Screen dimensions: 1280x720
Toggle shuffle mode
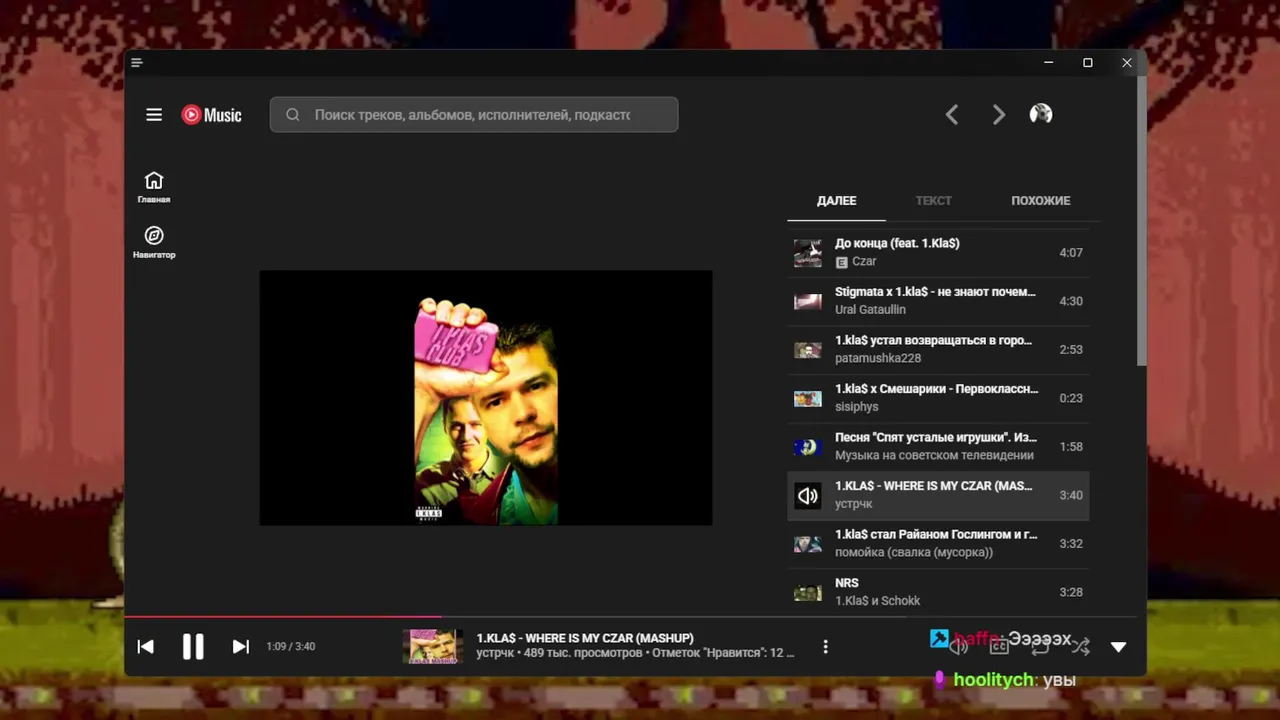tap(1081, 647)
